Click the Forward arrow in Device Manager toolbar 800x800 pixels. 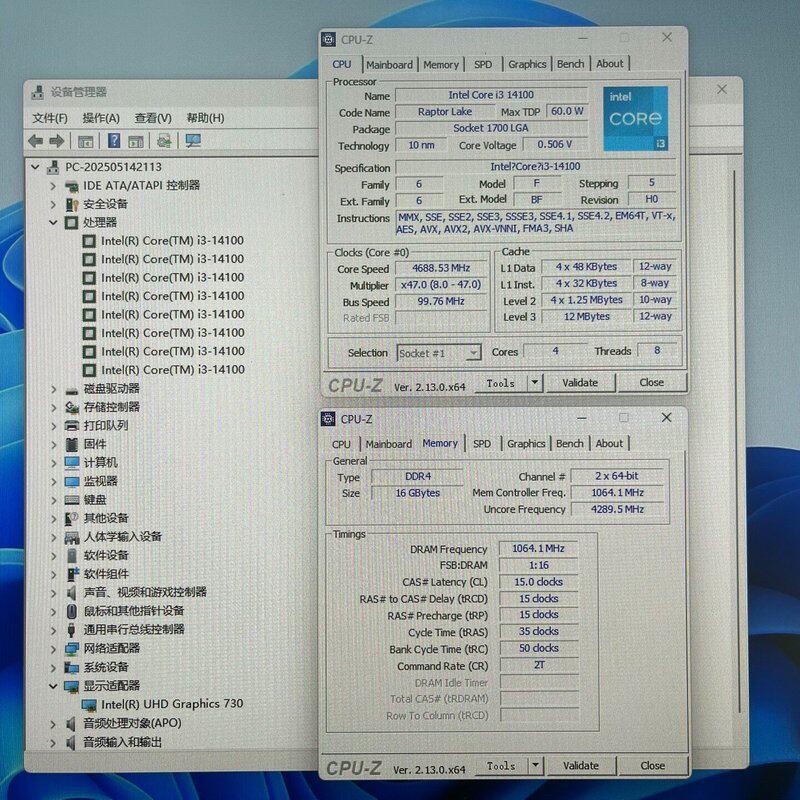click(x=56, y=141)
